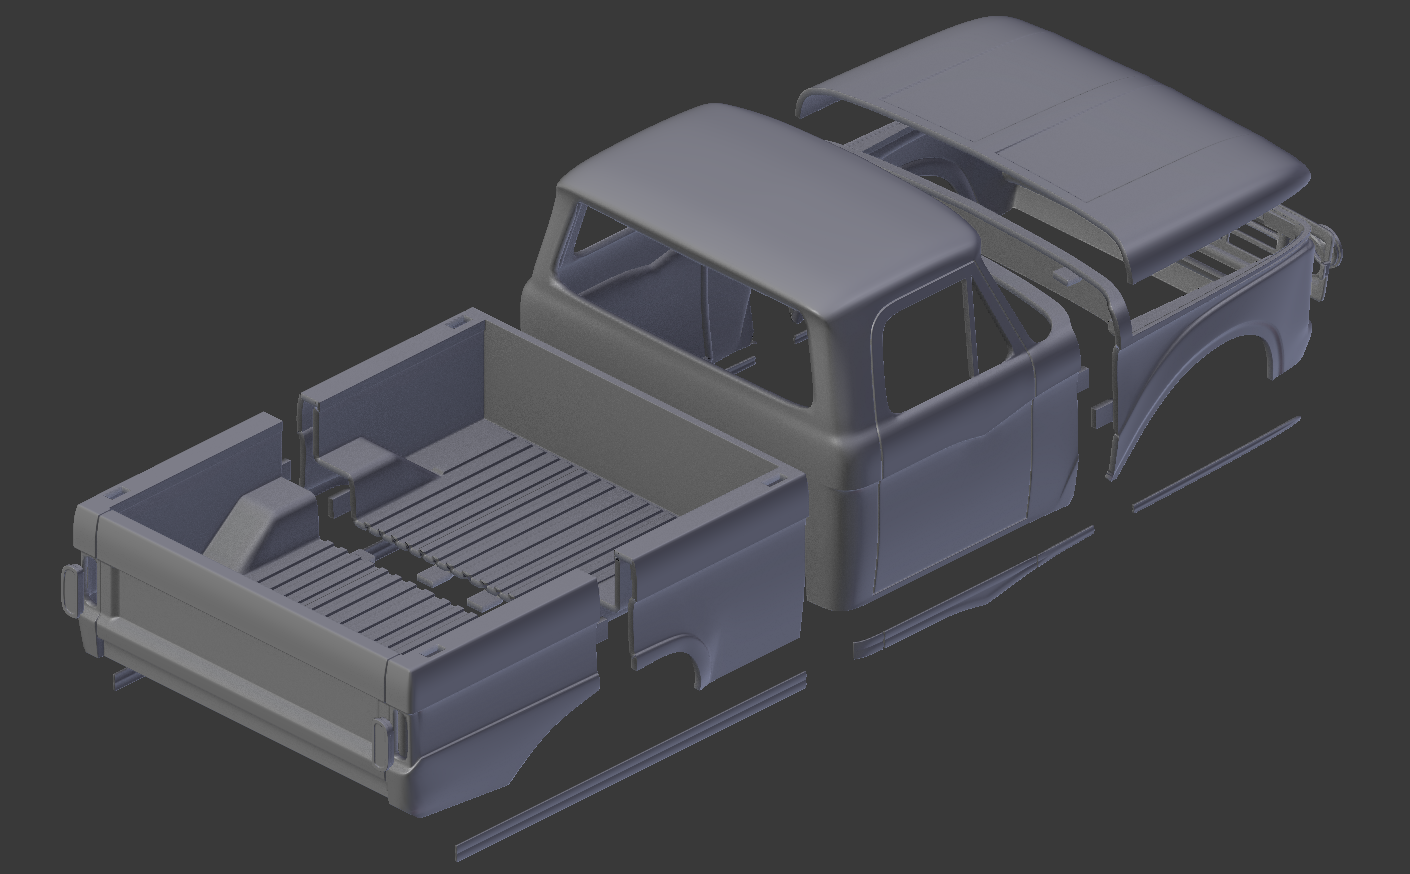Select the front grille piece at far right

pyautogui.click(x=1325, y=258)
